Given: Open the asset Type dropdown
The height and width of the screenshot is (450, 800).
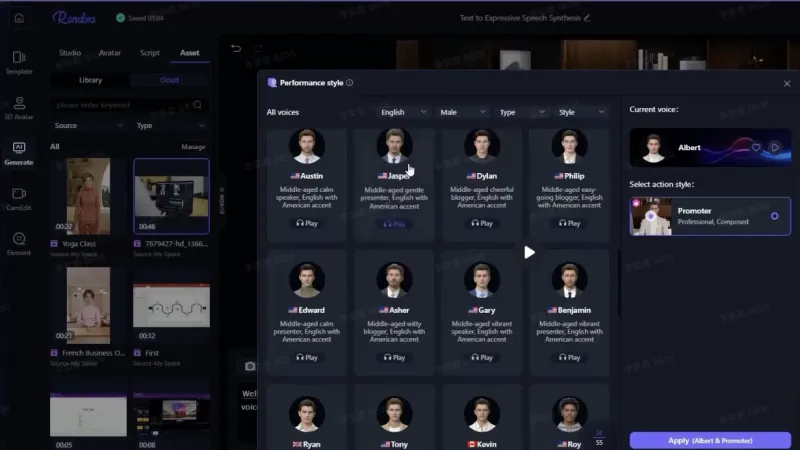Looking at the screenshot, I should (x=170, y=126).
